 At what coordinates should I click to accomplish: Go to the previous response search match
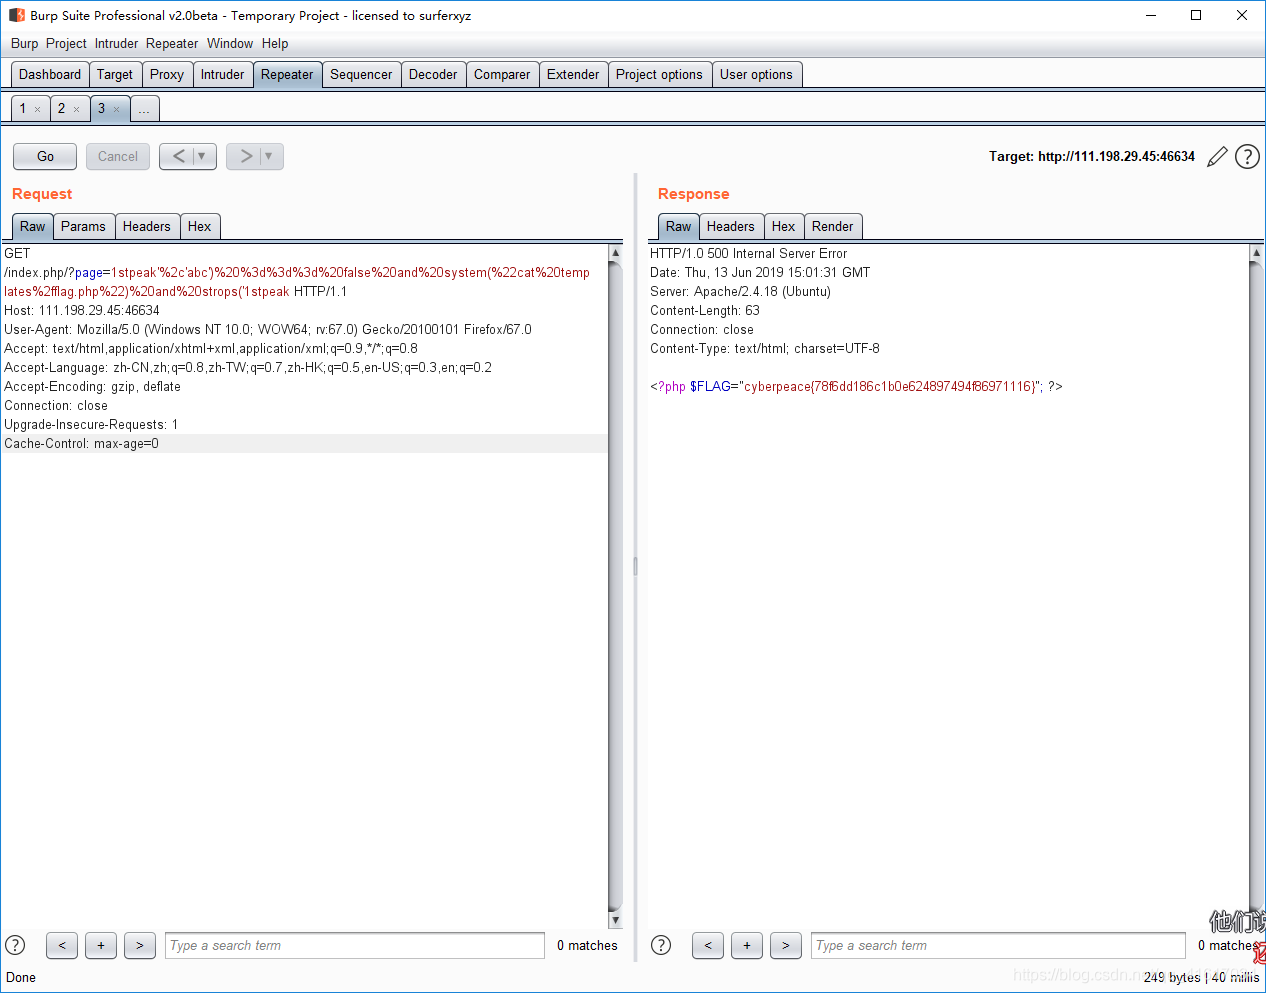[x=708, y=945]
